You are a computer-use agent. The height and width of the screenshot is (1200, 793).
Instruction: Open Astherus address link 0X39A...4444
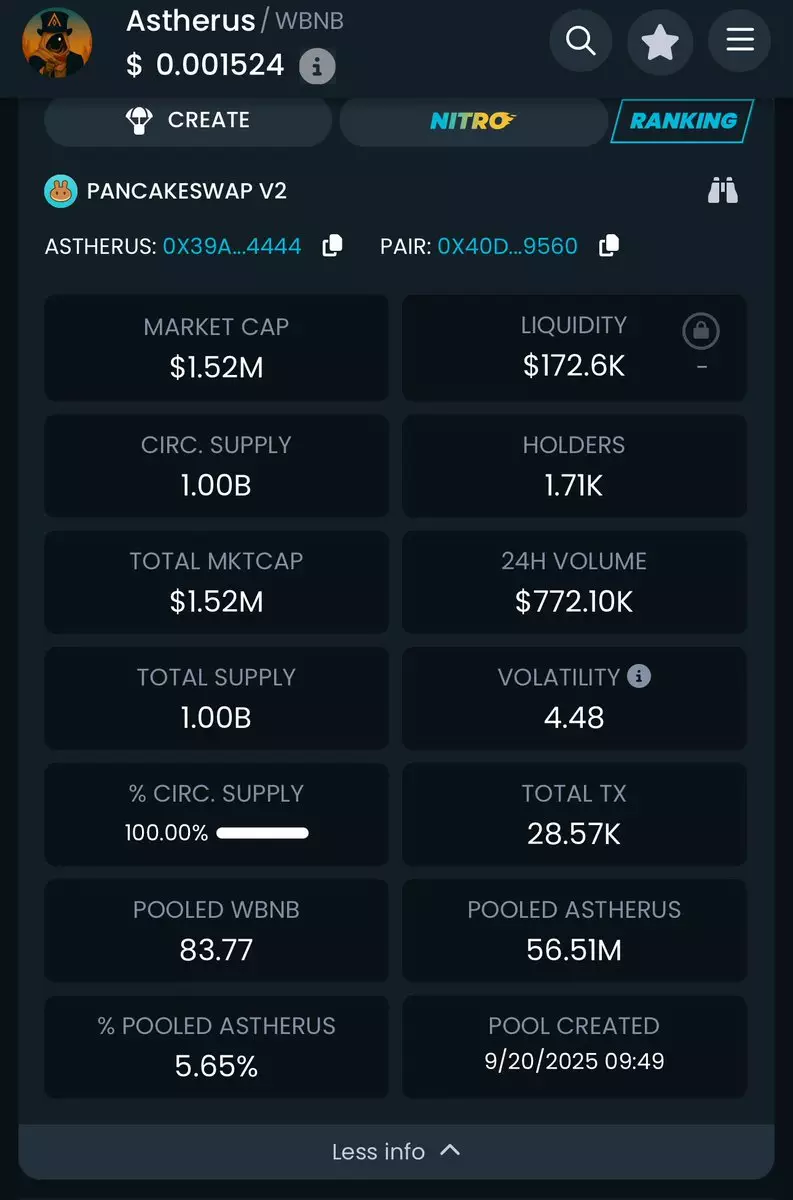click(x=232, y=246)
